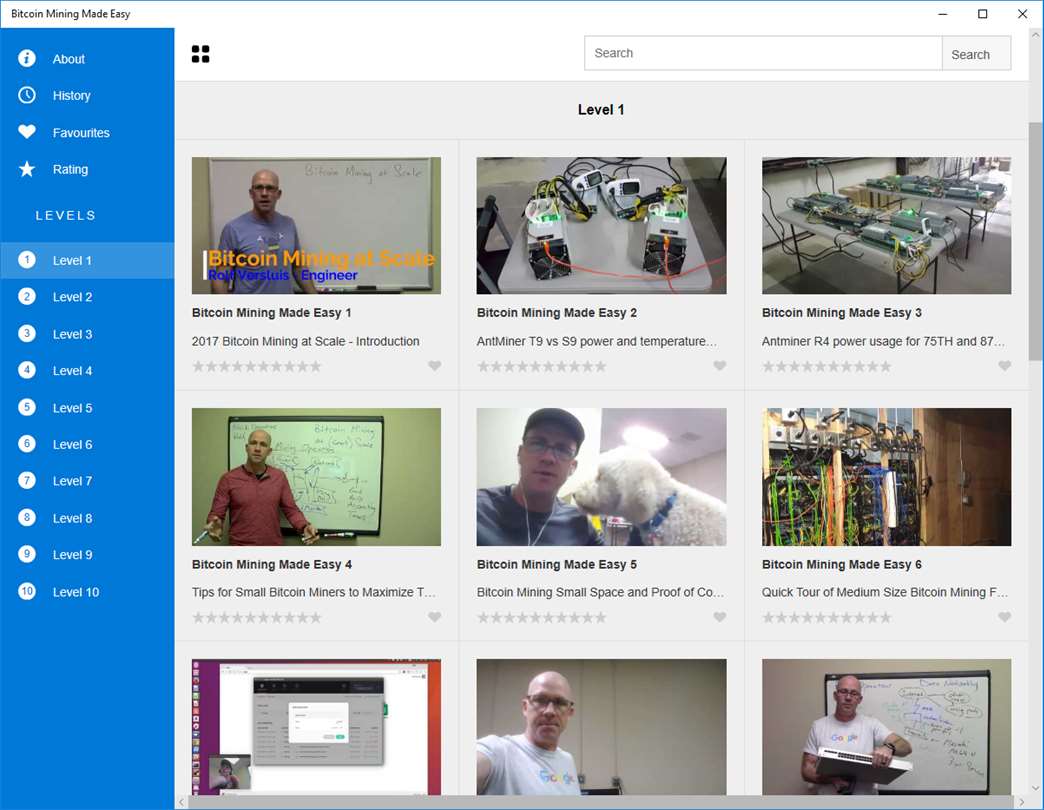Viewport: 1044px width, 810px height.
Task: Favourite Bitcoin Mining Made Easy 2 heart
Action: click(x=719, y=365)
